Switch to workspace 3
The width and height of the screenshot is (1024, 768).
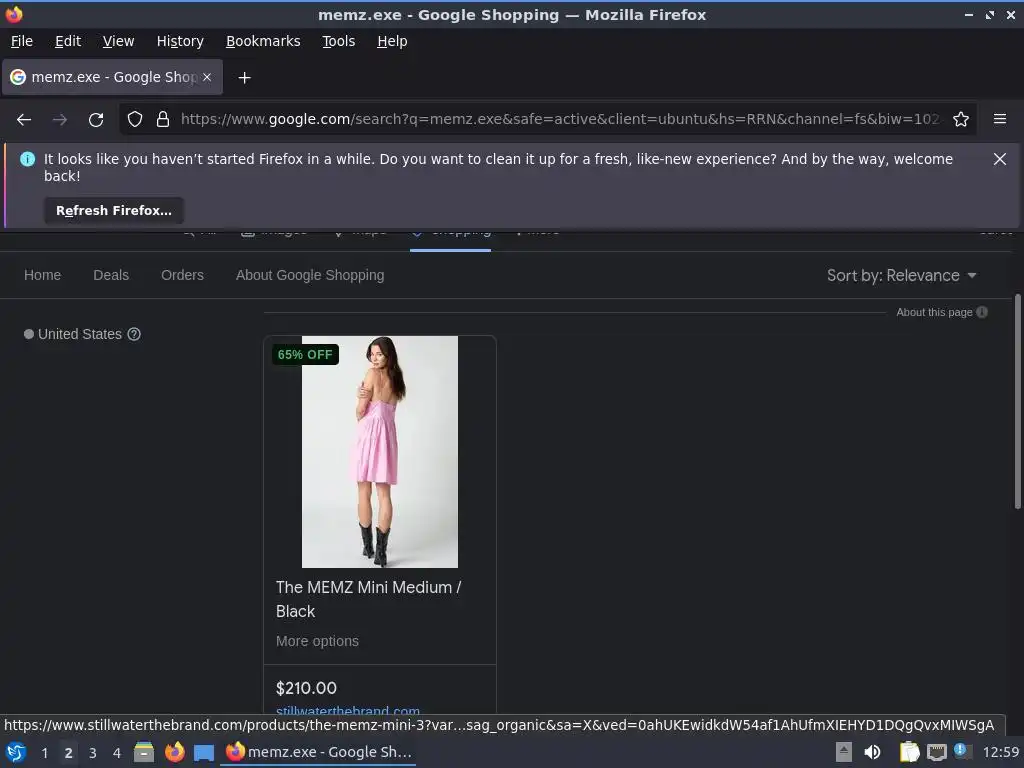click(x=93, y=752)
